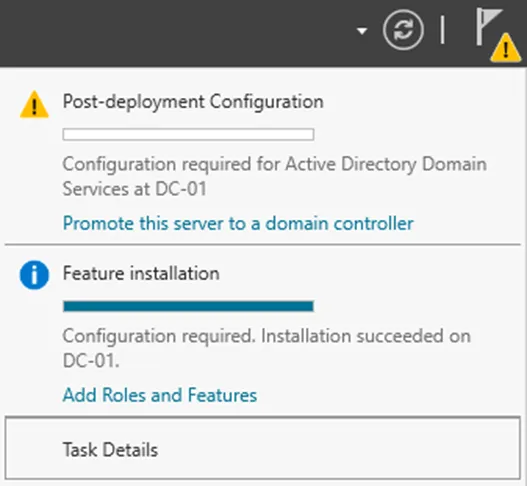
Task: Click 'Configuration required for Active Directory Domain' text
Action: coord(275,164)
